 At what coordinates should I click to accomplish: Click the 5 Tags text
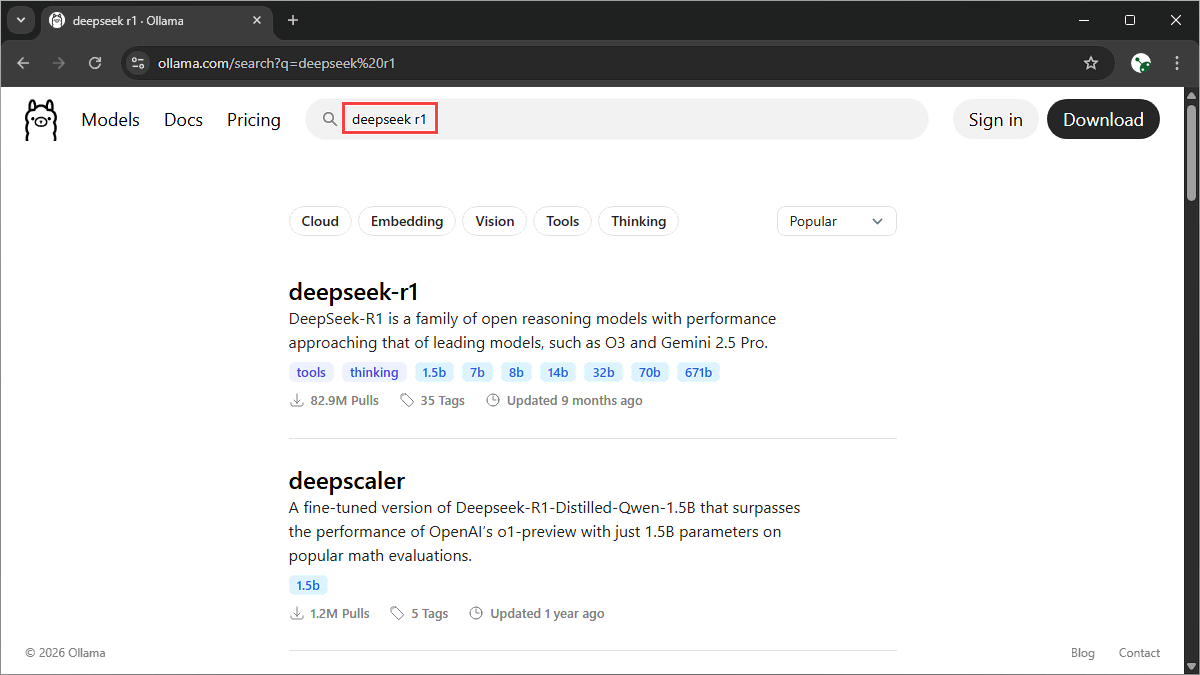pos(429,613)
